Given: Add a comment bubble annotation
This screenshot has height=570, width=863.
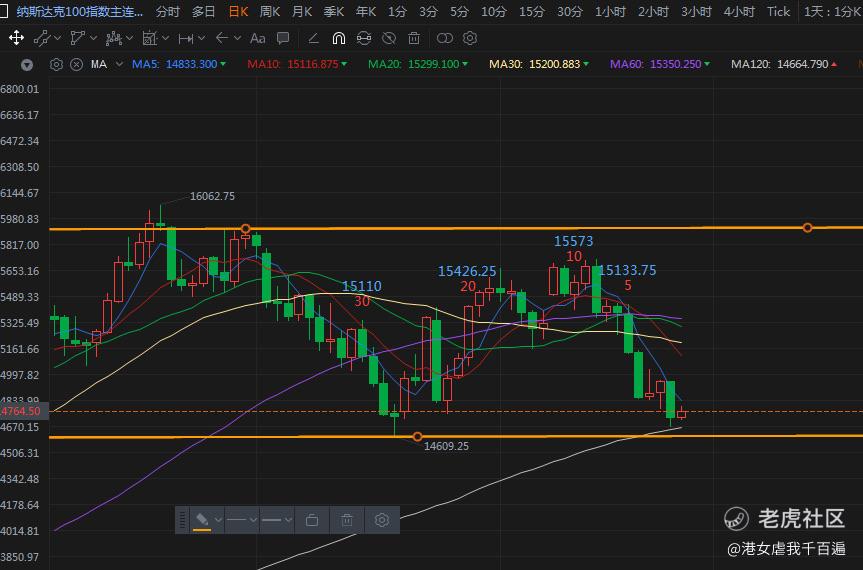Looking at the screenshot, I should click(x=283, y=38).
